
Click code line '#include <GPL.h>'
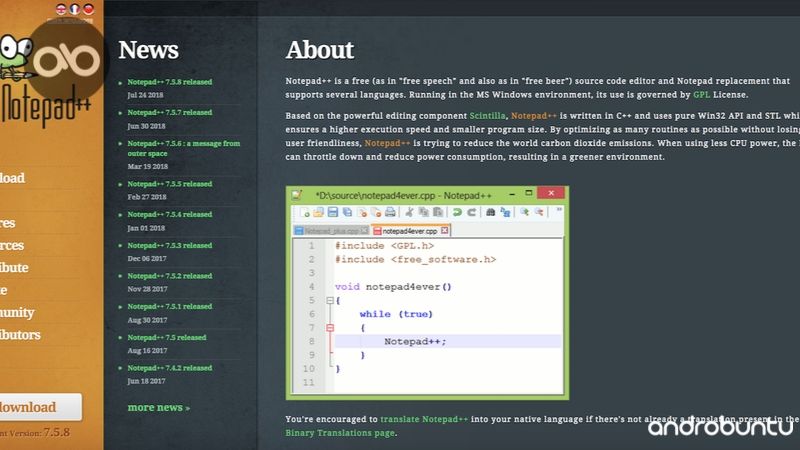pyautogui.click(x=384, y=246)
